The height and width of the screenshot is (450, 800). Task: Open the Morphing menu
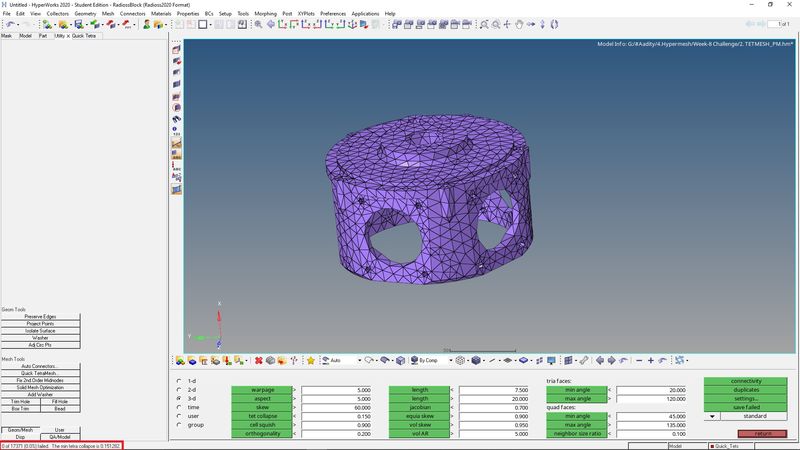tap(265, 14)
